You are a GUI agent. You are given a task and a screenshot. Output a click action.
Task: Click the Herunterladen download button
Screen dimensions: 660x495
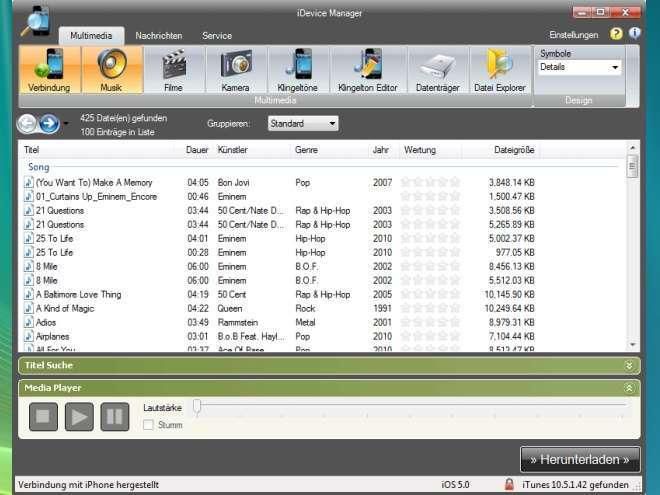[580, 459]
